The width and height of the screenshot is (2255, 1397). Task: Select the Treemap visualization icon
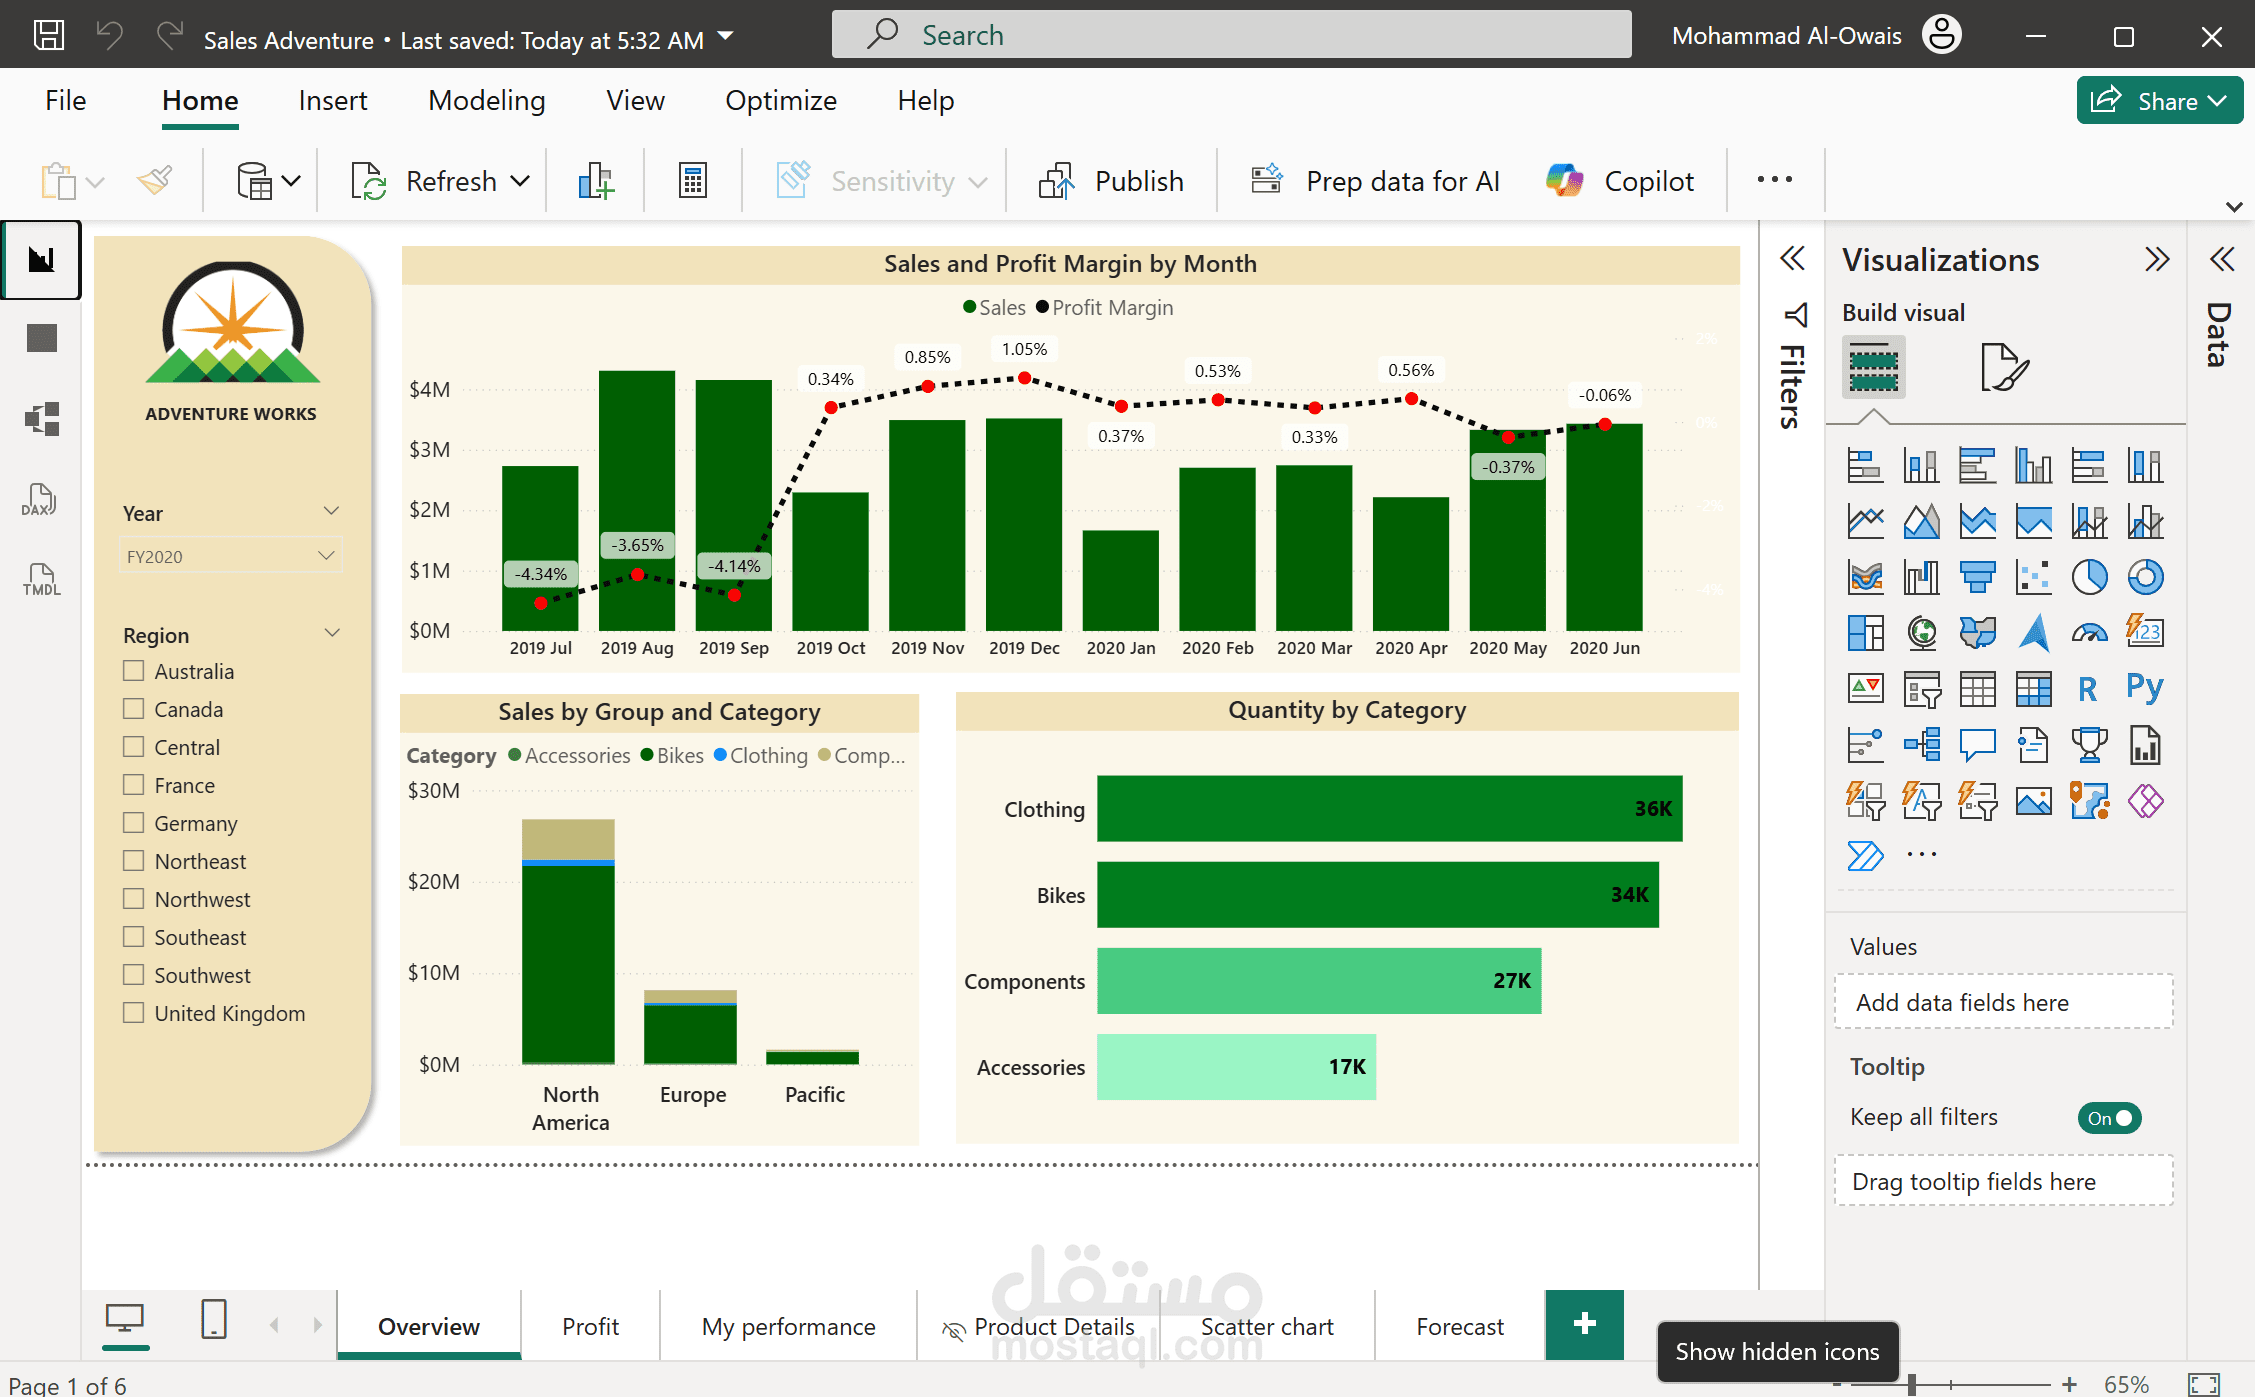click(1866, 633)
